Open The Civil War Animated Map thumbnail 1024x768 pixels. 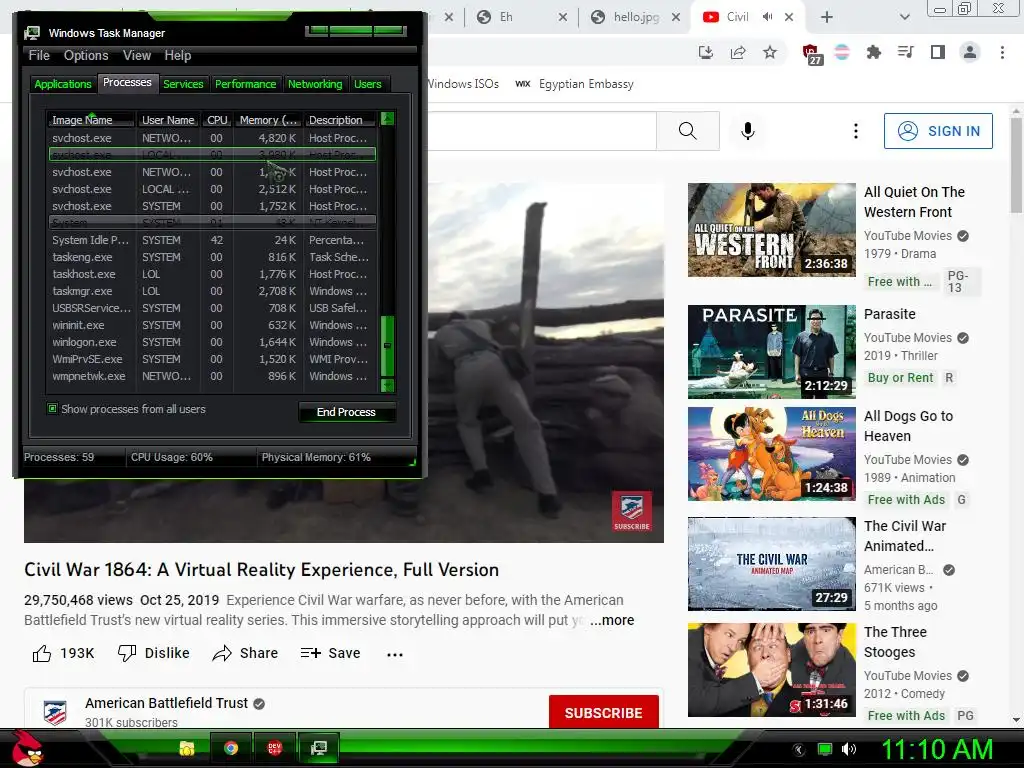point(771,564)
